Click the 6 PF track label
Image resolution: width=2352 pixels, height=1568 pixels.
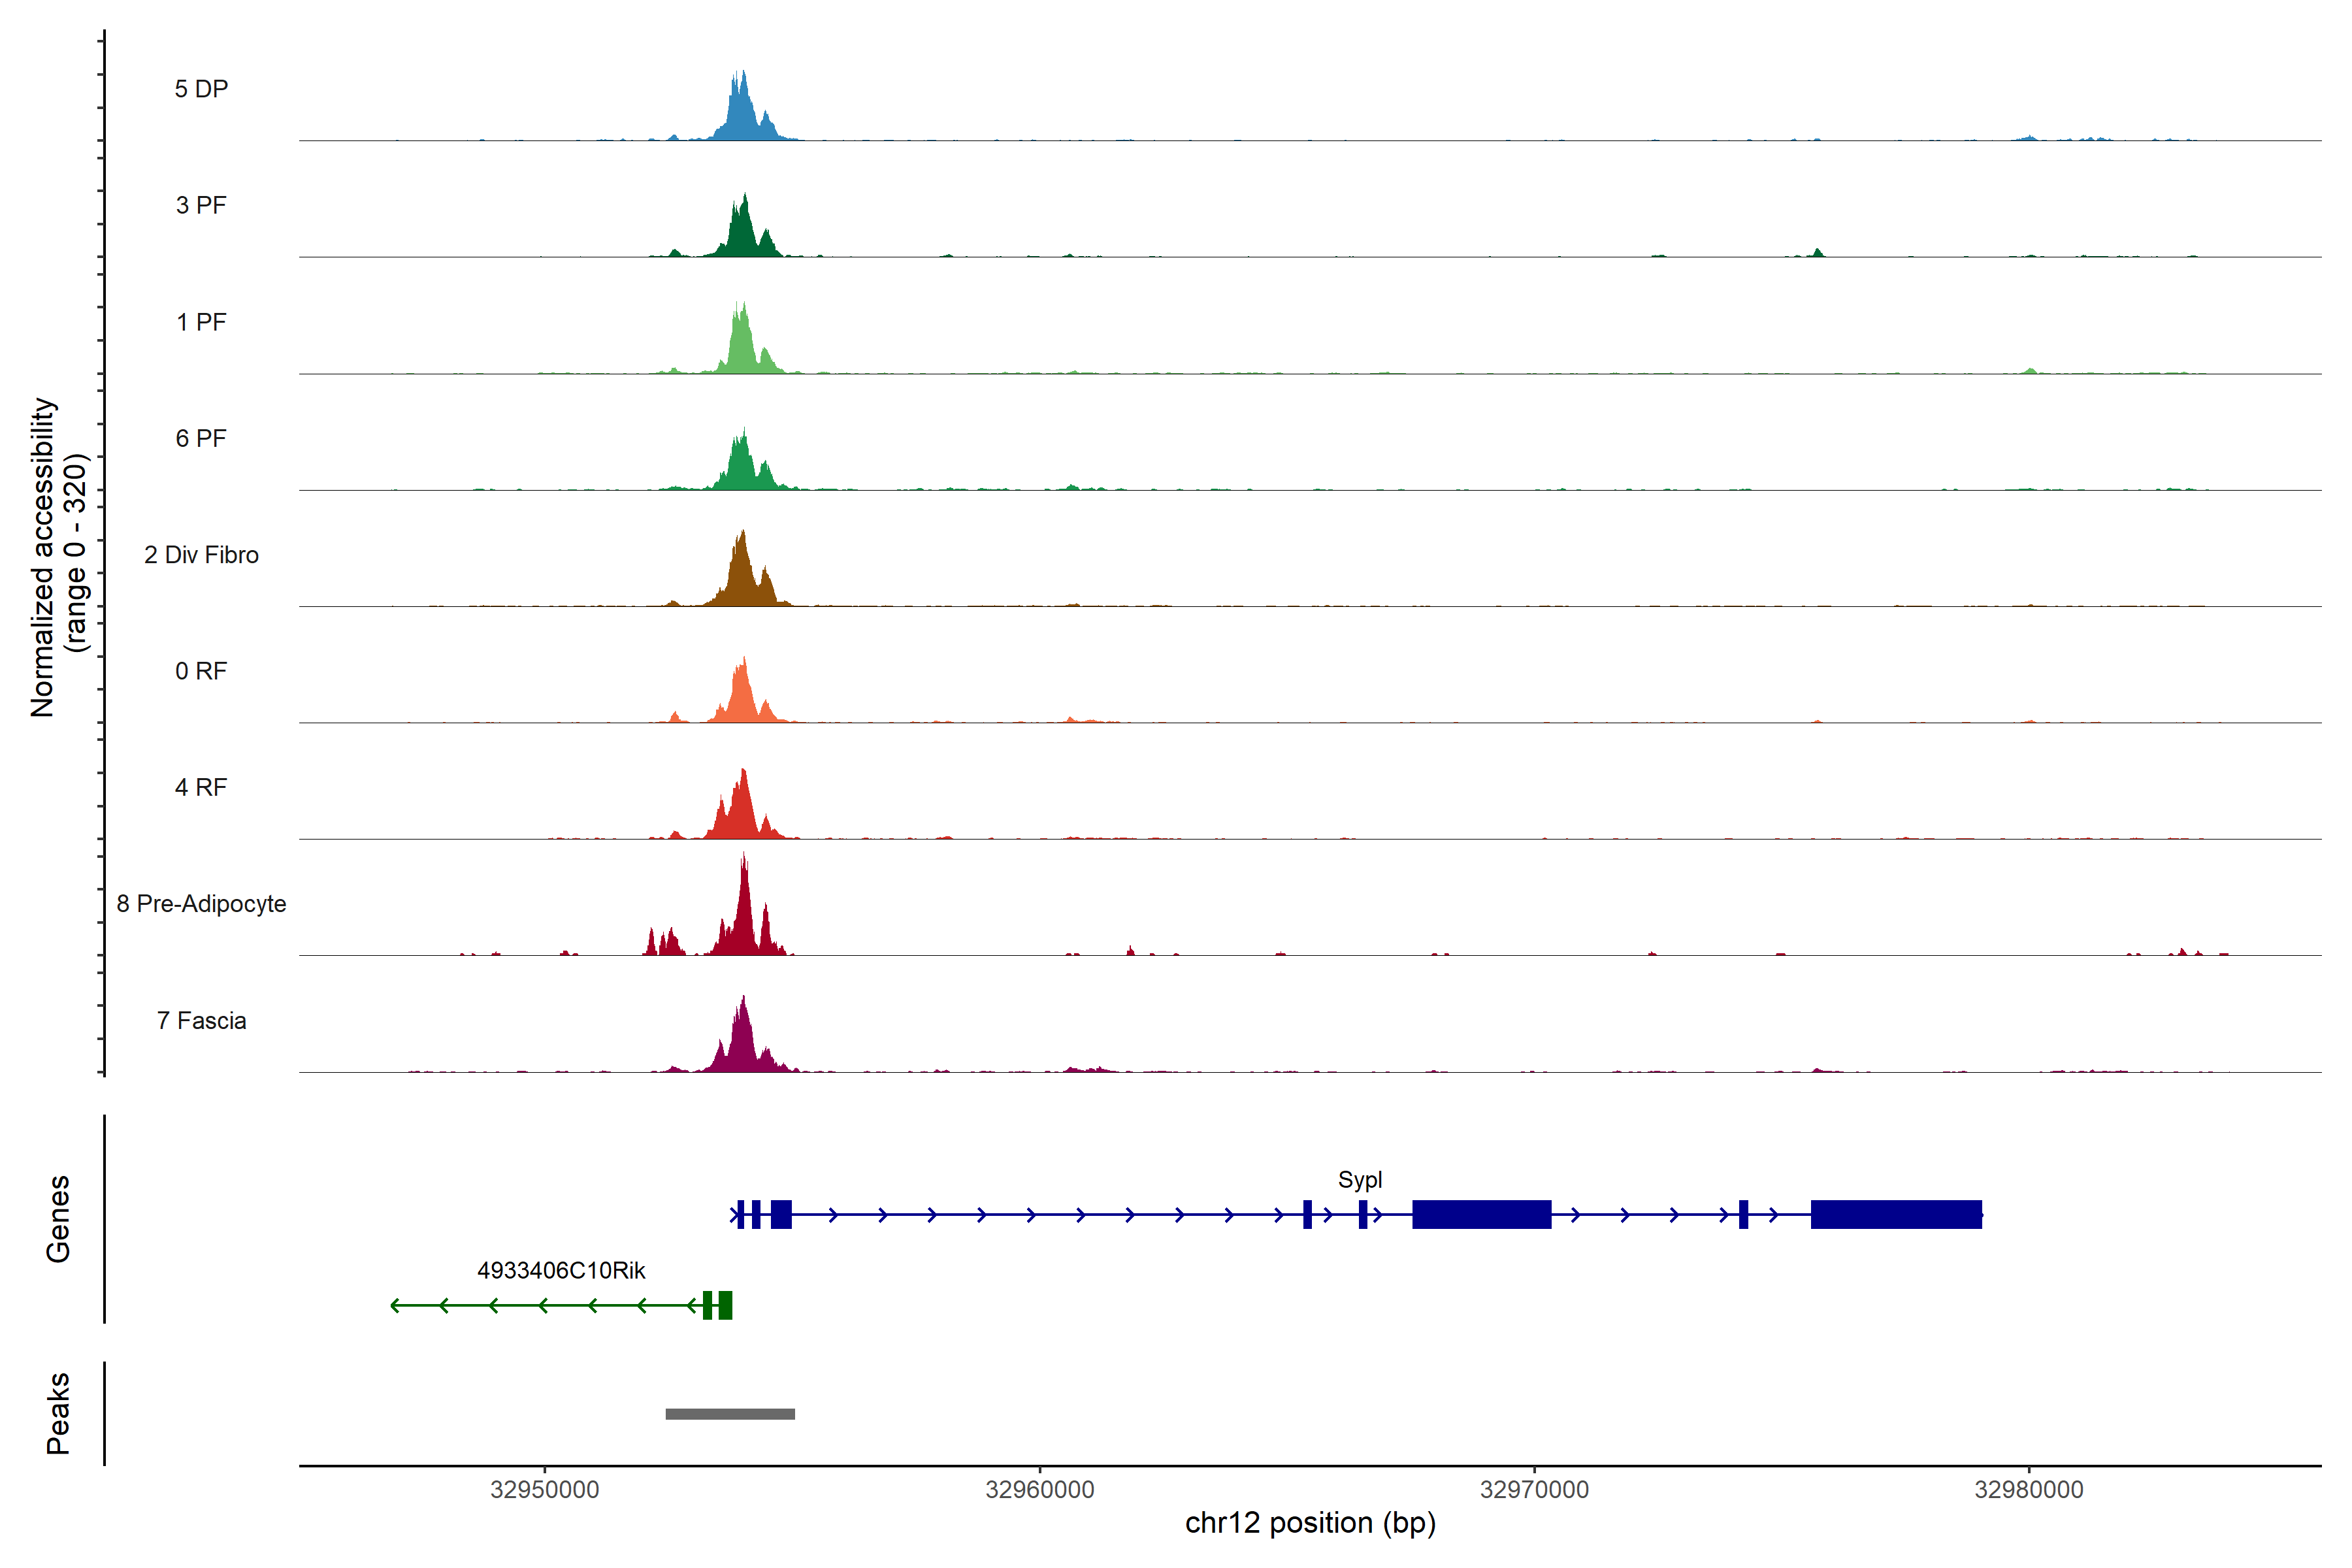201,438
